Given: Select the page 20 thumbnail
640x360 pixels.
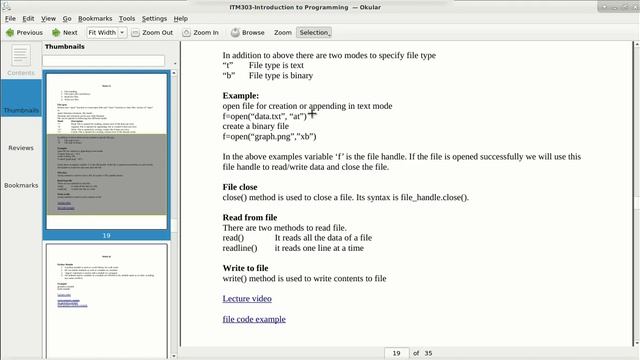Looking at the screenshot, I should [107, 301].
